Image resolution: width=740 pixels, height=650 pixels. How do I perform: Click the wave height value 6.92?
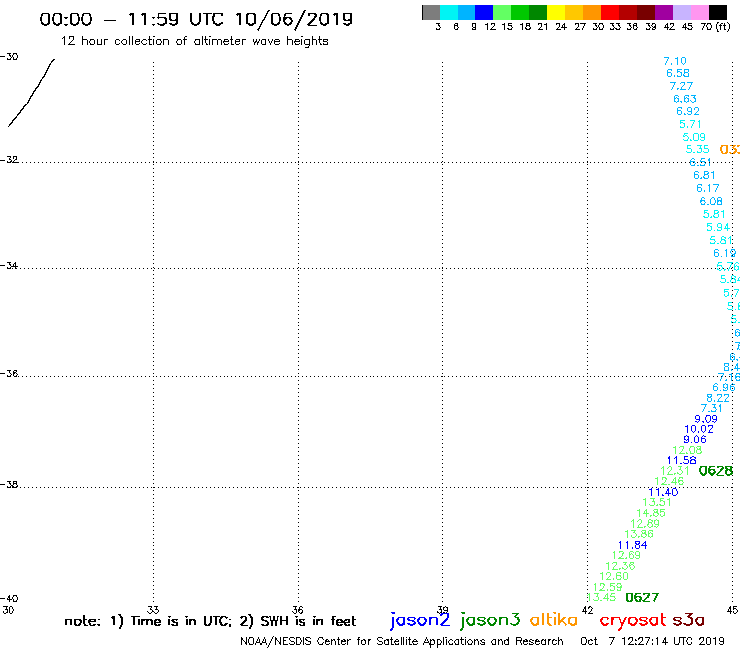(688, 111)
